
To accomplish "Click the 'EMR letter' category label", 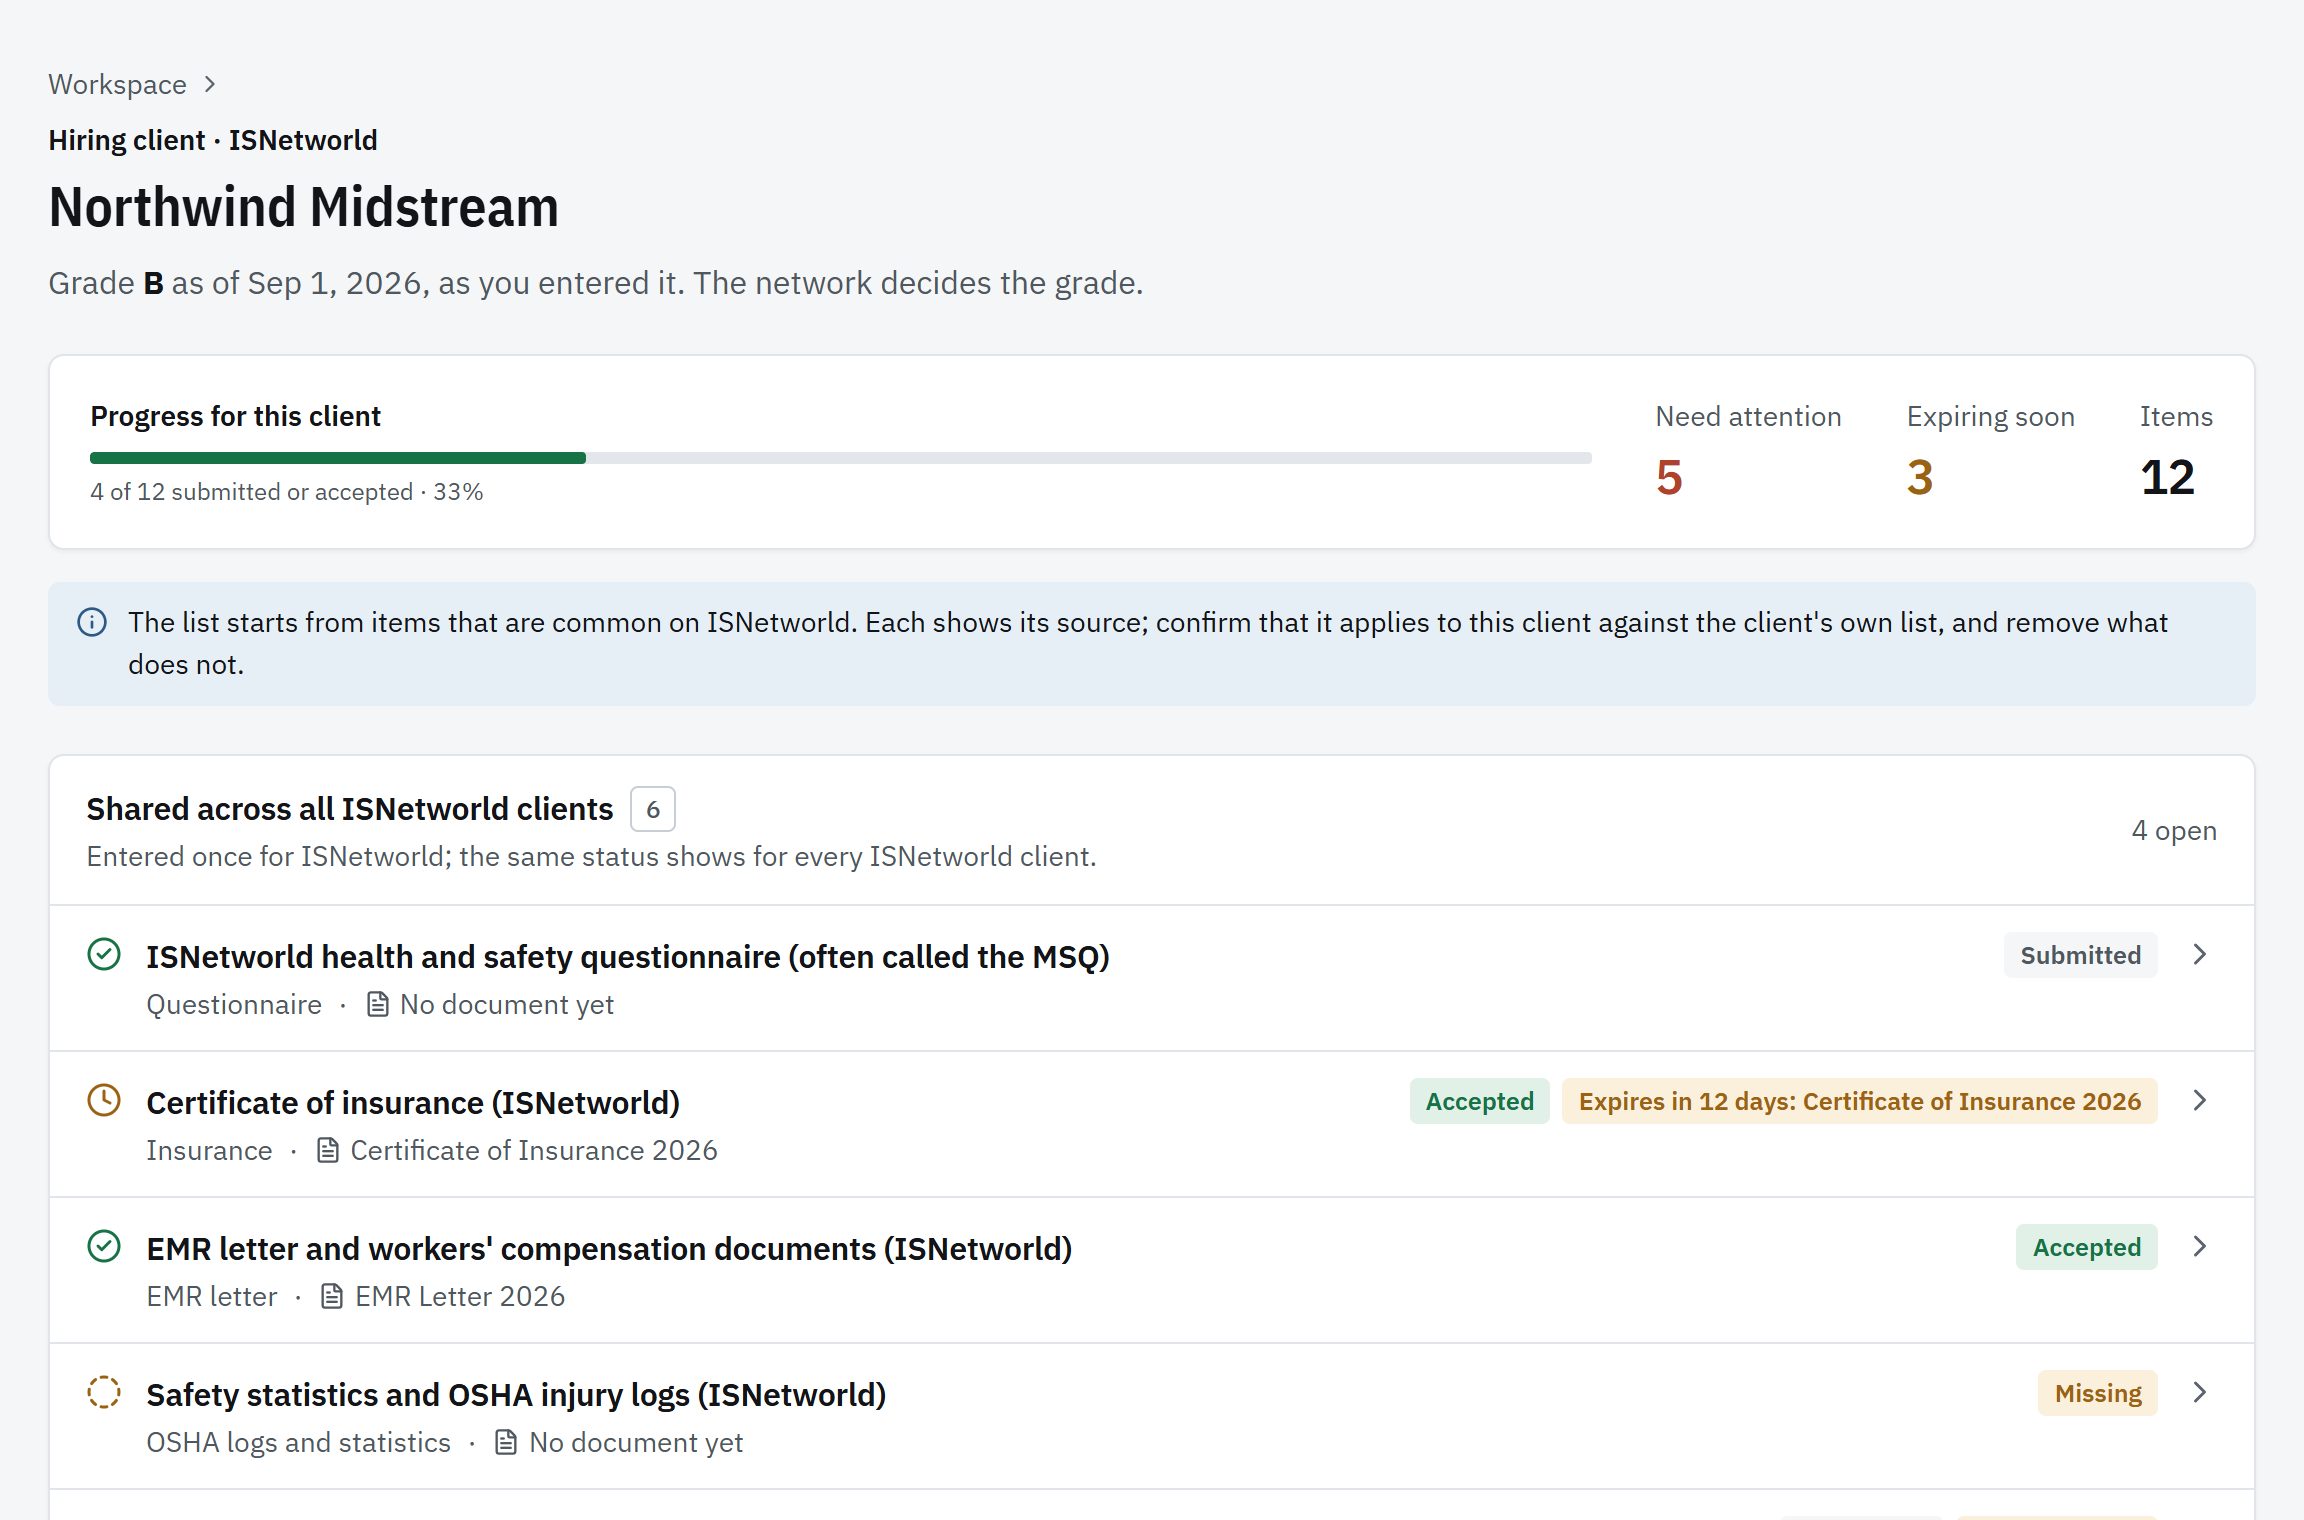I will click(211, 1296).
